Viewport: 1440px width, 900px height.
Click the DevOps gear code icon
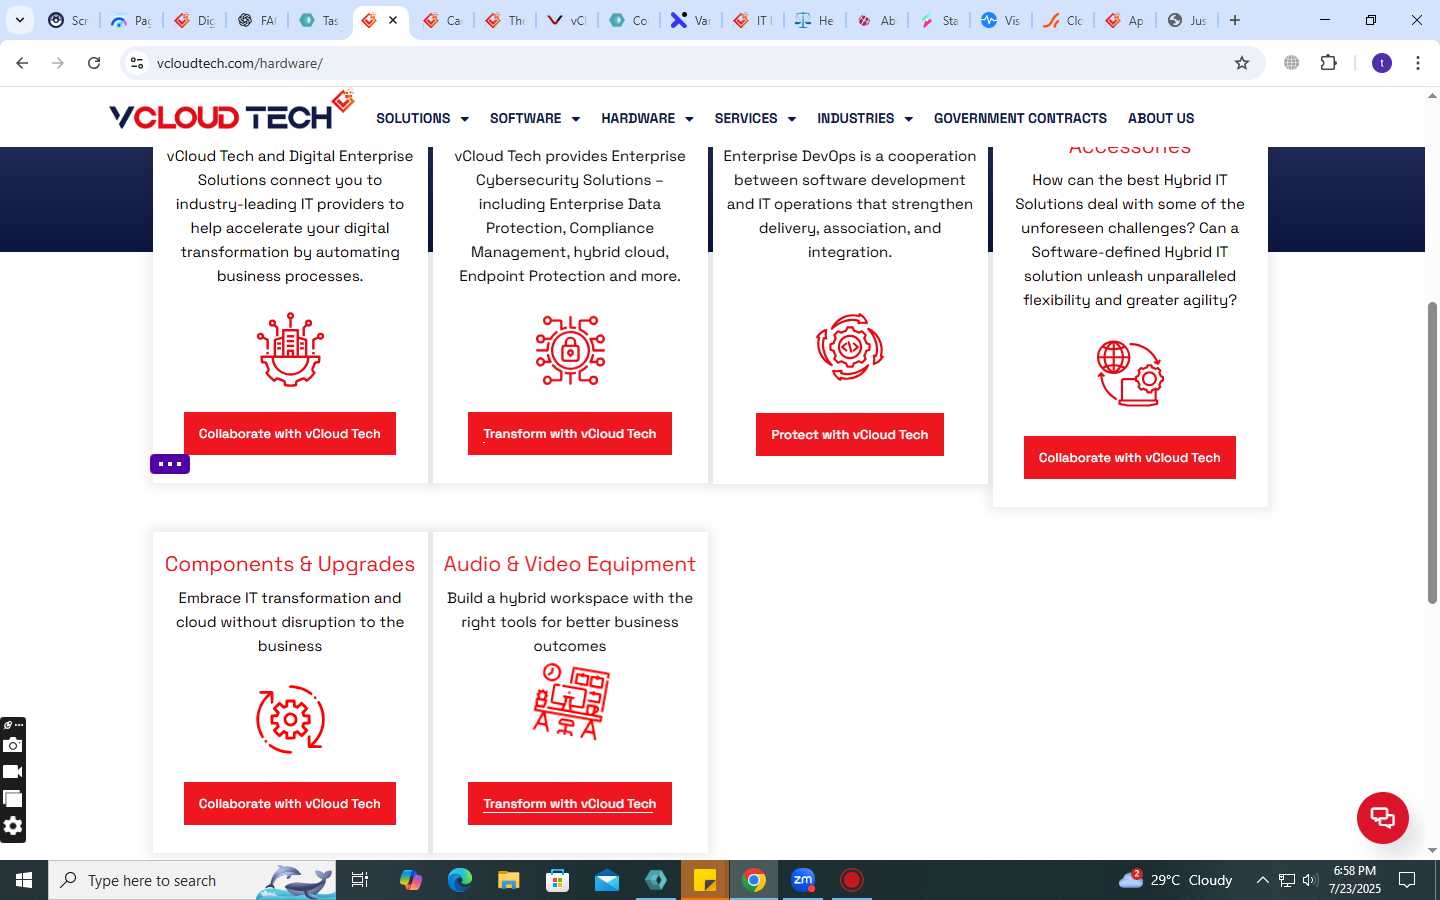[x=850, y=348]
